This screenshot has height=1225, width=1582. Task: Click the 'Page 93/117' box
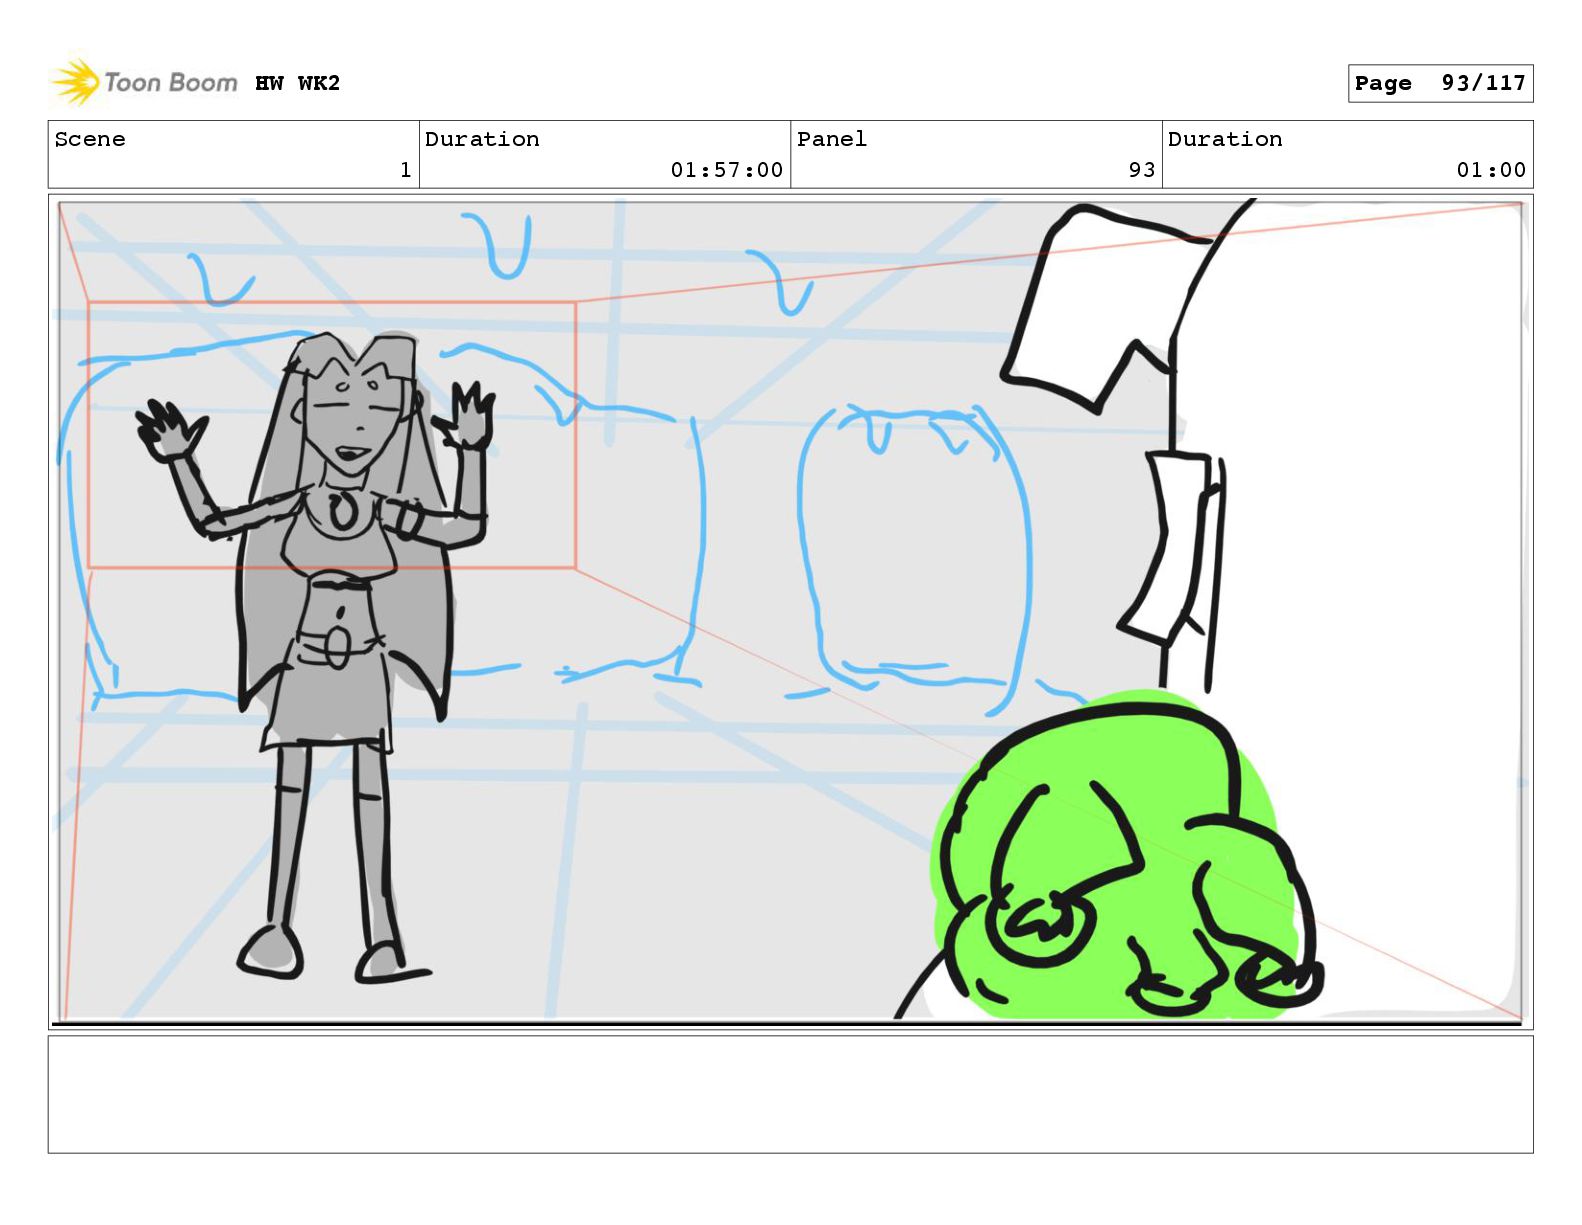[1440, 83]
